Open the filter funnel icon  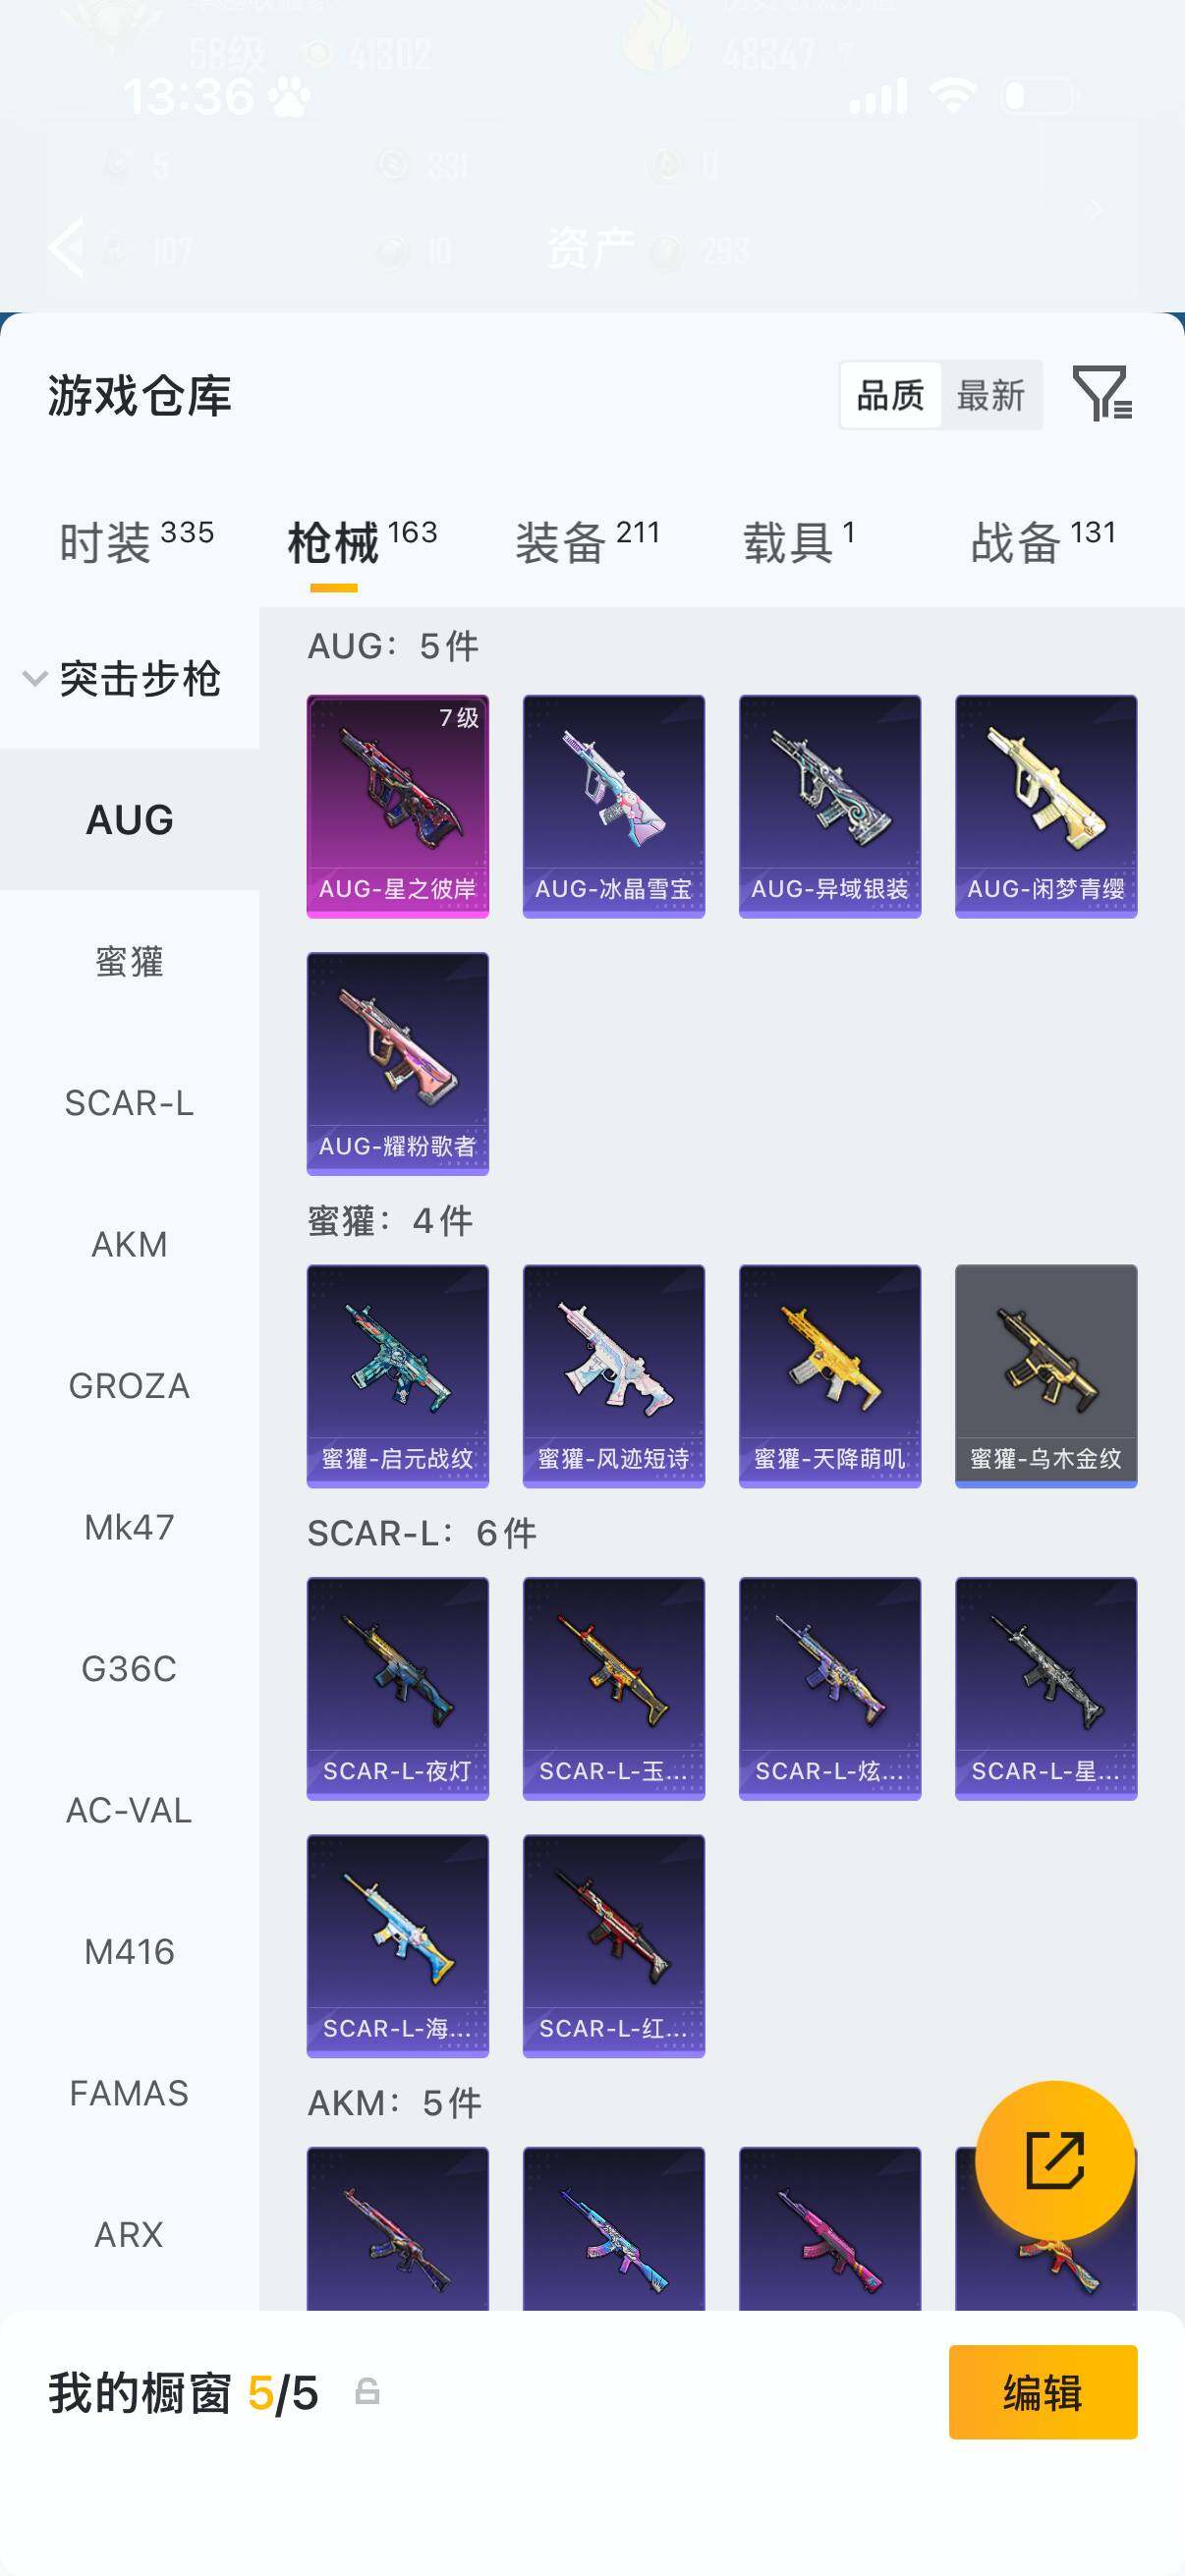pos(1102,393)
